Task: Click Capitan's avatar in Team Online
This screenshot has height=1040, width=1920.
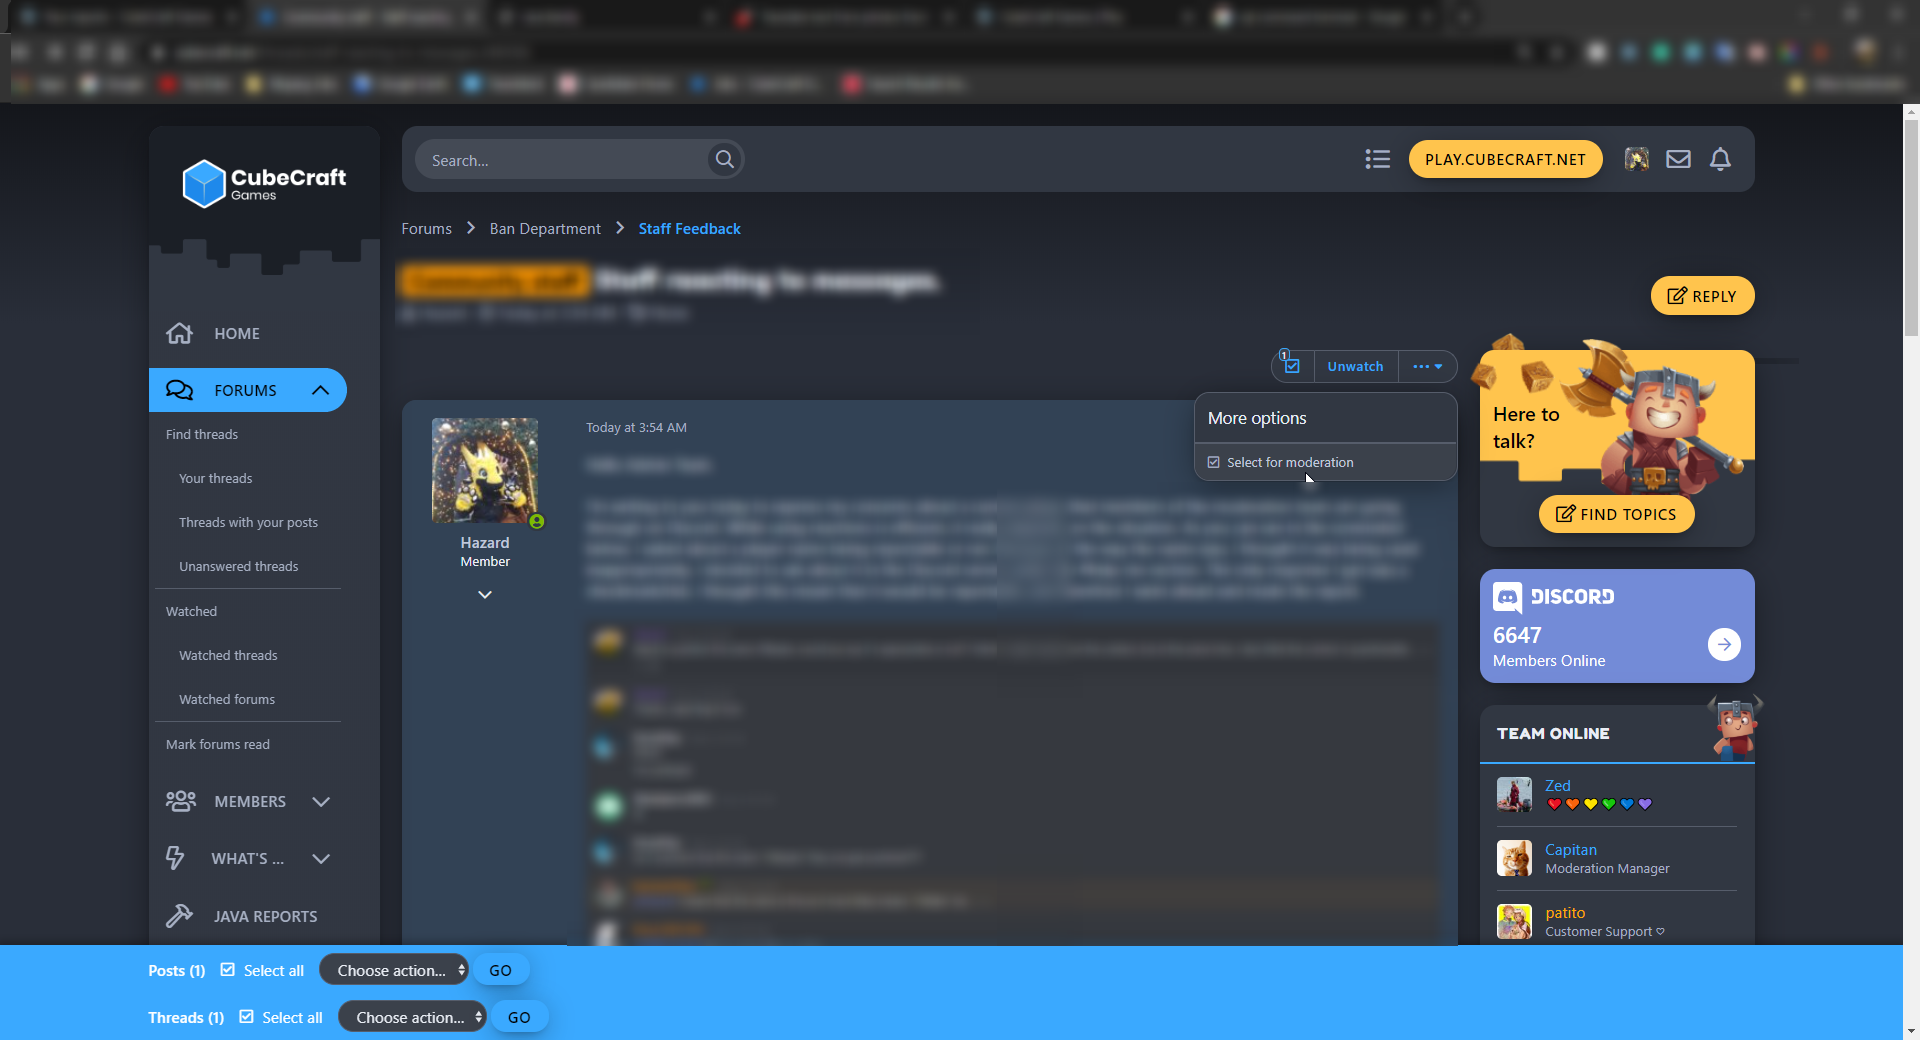Action: [x=1514, y=858]
